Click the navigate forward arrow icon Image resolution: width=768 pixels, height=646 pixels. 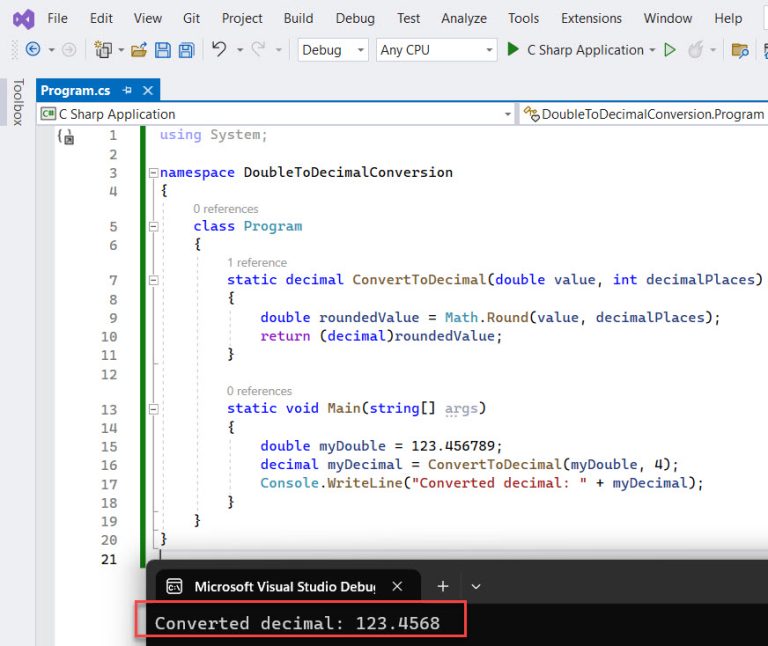point(69,49)
